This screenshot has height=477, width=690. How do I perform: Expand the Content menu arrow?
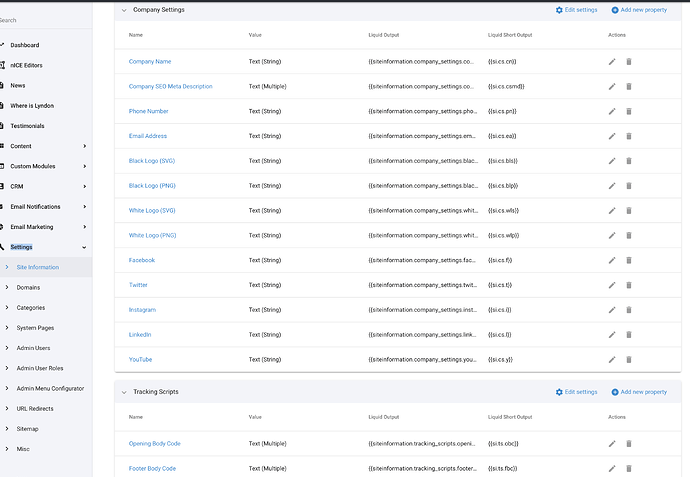tap(84, 146)
